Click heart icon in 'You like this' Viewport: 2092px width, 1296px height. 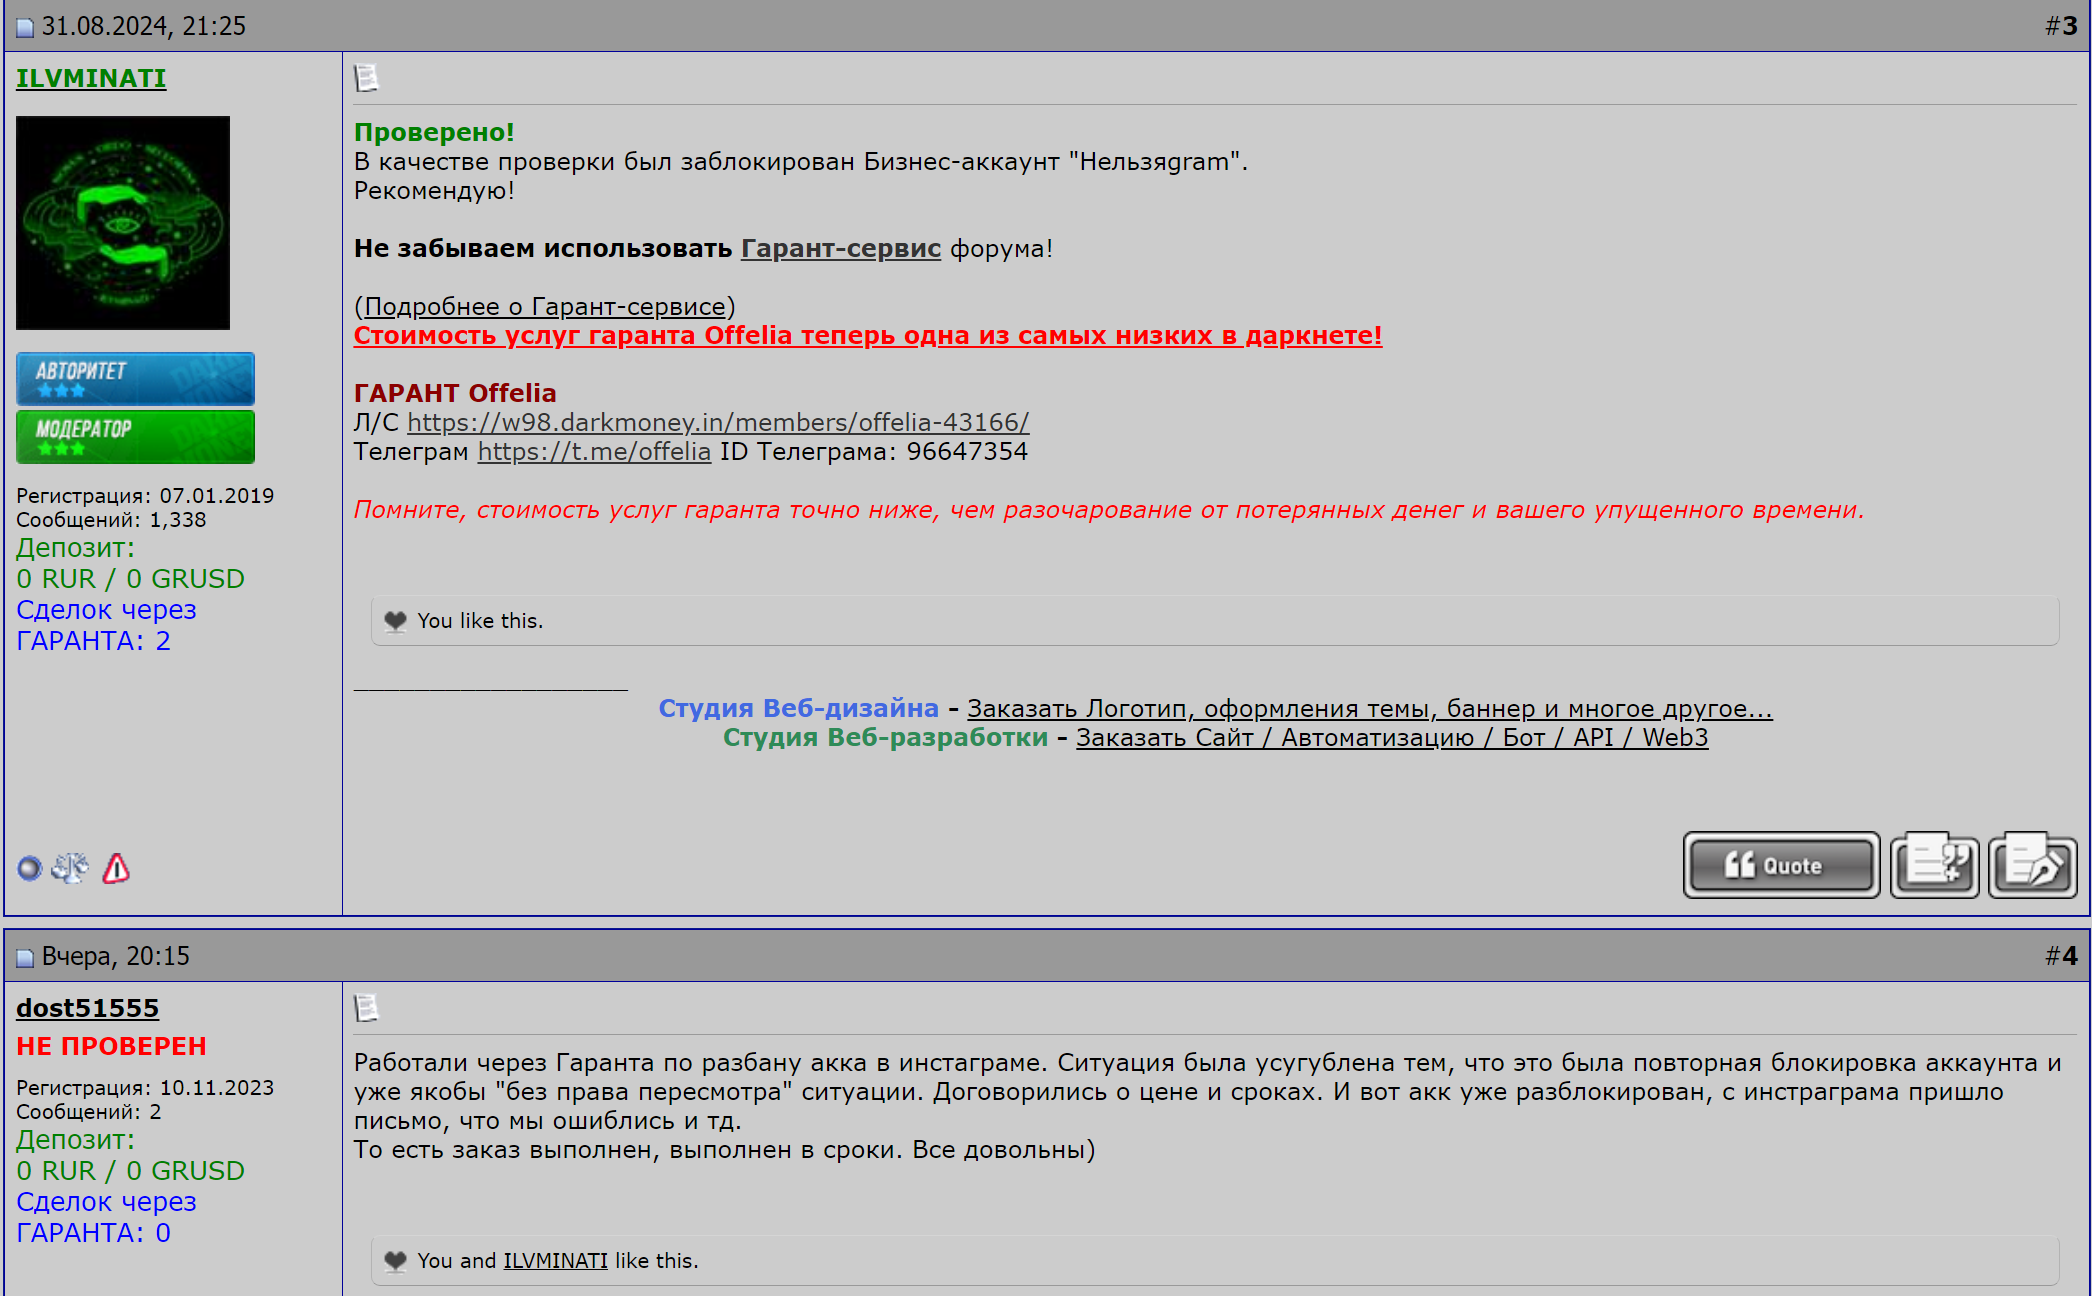(x=396, y=621)
